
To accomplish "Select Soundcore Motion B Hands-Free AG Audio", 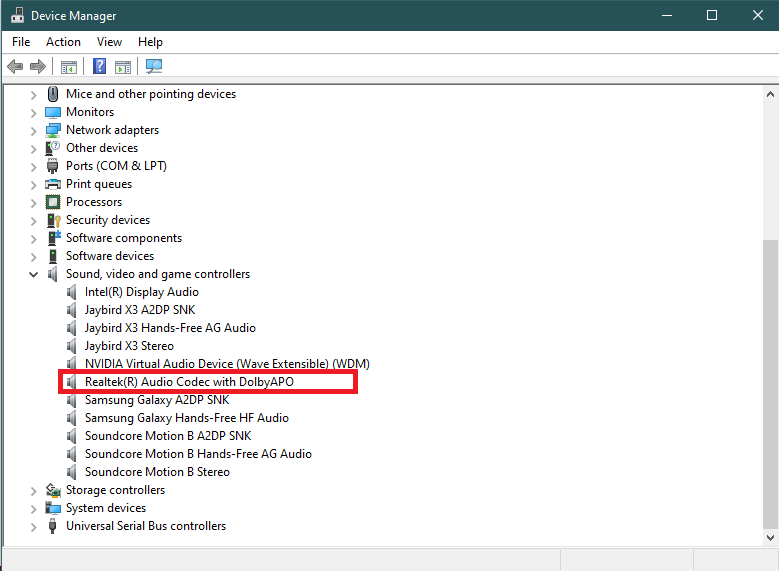I will (x=198, y=454).
